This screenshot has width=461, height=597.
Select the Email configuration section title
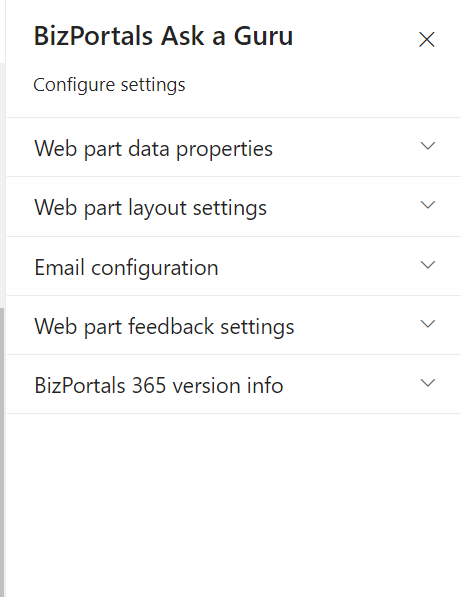tap(126, 267)
